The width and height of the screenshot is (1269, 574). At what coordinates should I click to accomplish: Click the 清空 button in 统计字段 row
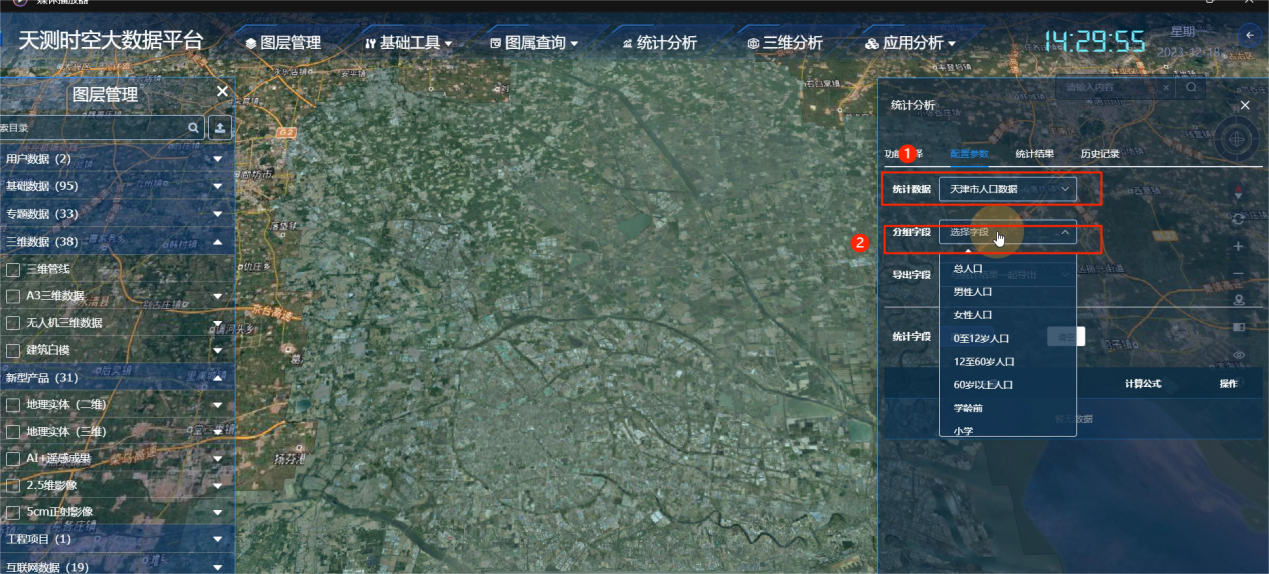point(1065,337)
